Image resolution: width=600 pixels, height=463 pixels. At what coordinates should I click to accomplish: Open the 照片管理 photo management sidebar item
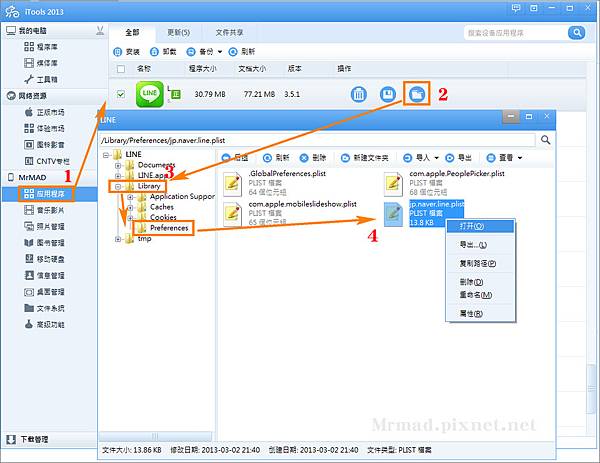44,227
